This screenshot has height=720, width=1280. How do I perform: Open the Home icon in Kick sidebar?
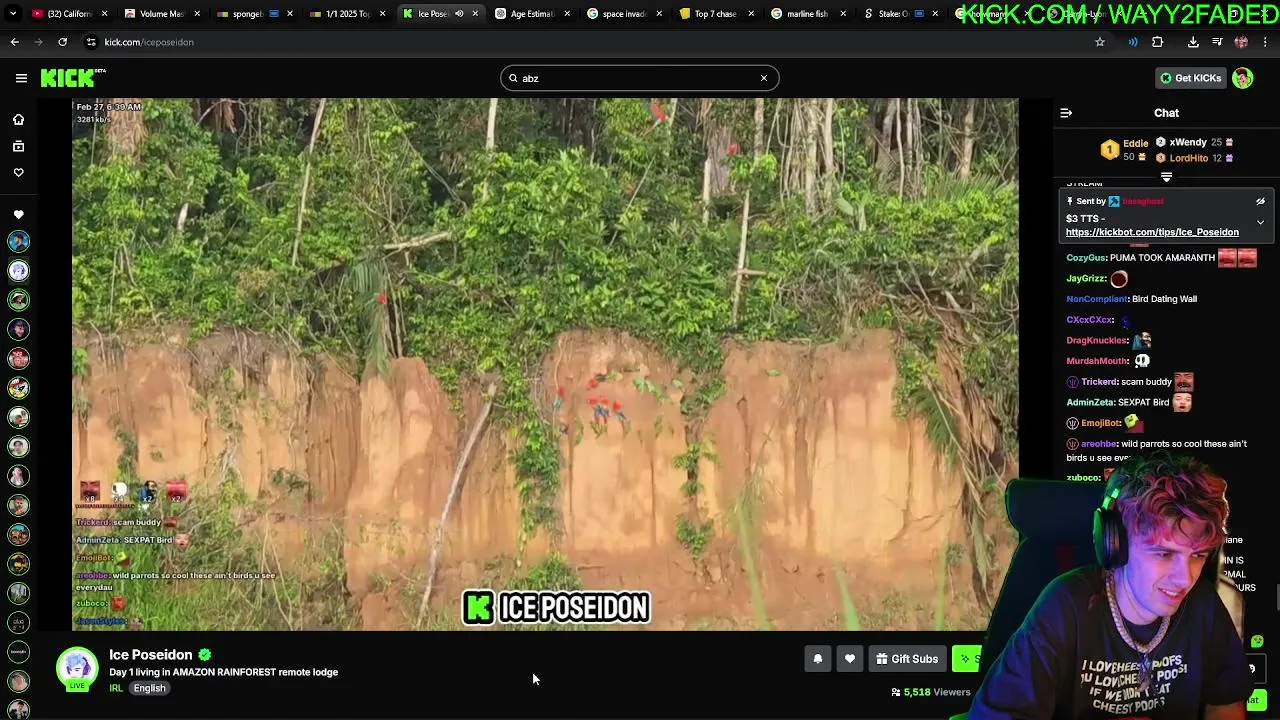(x=18, y=120)
